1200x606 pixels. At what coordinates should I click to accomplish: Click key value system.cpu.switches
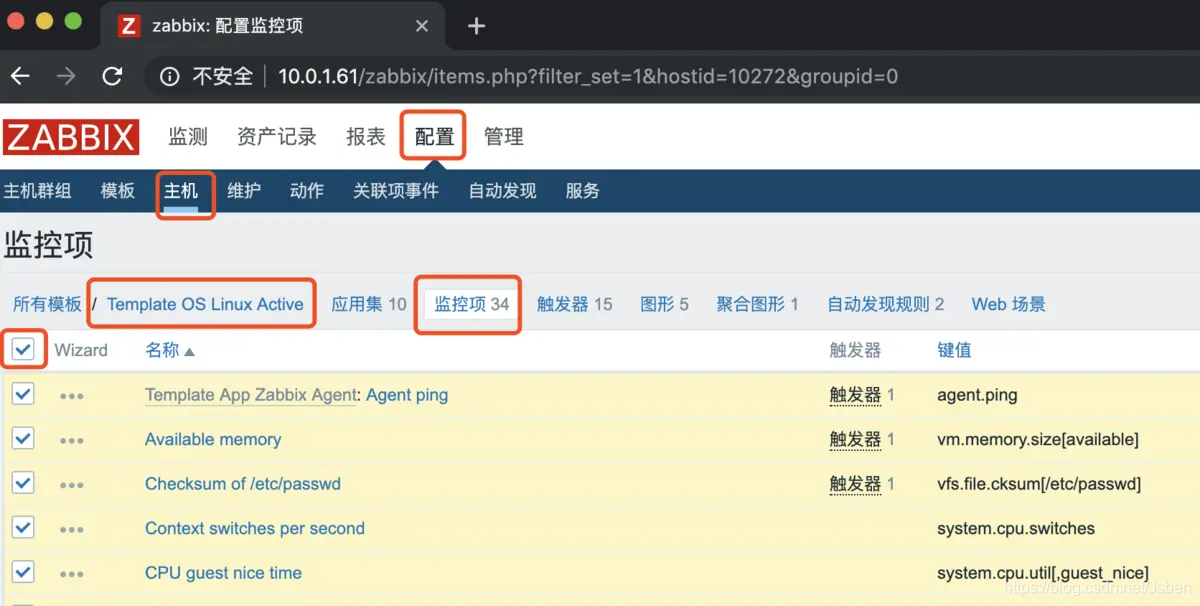pyautogui.click(x=1016, y=528)
